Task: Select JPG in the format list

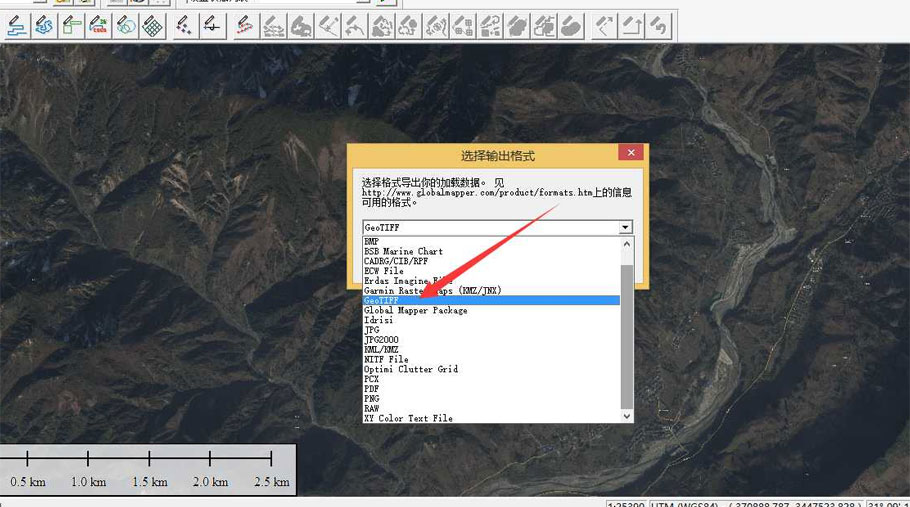Action: (491, 330)
